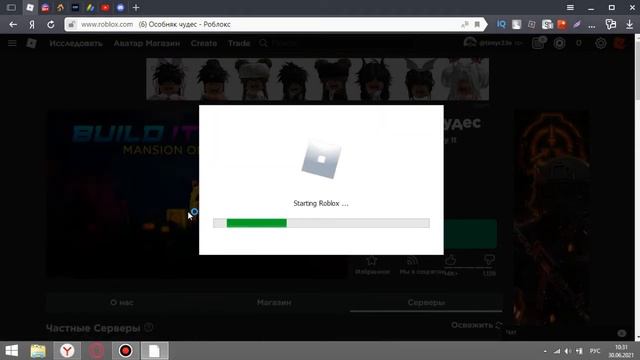
Task: Switch to the Серверы tab
Action: pos(426,302)
